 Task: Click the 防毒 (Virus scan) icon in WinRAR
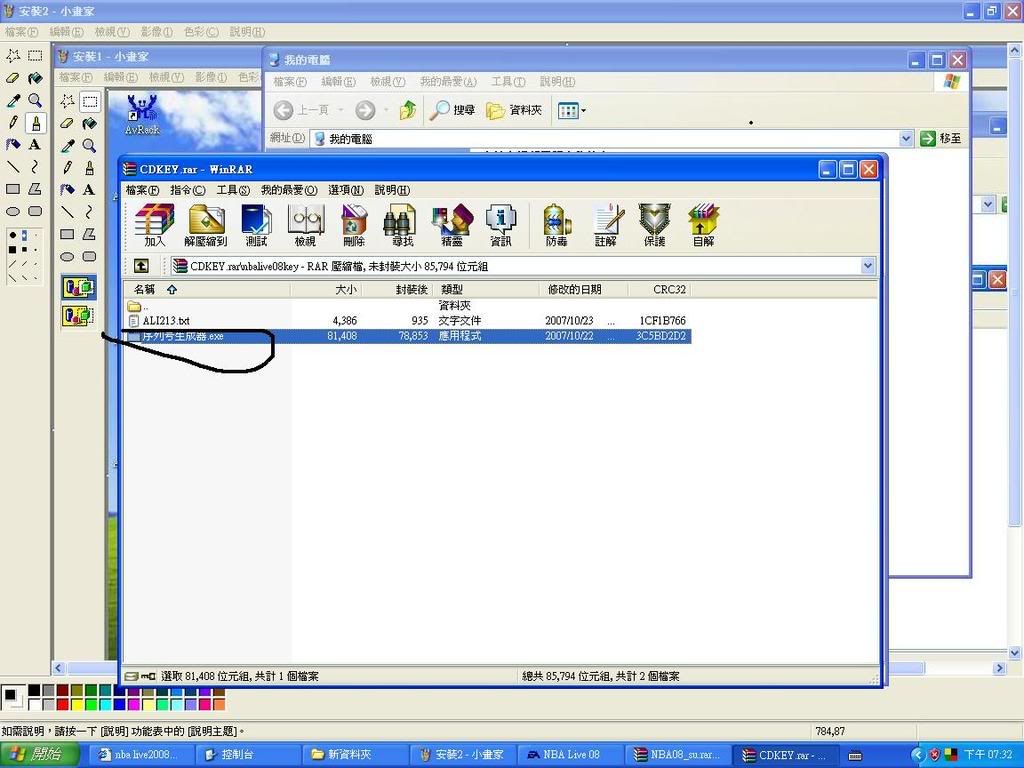(556, 225)
